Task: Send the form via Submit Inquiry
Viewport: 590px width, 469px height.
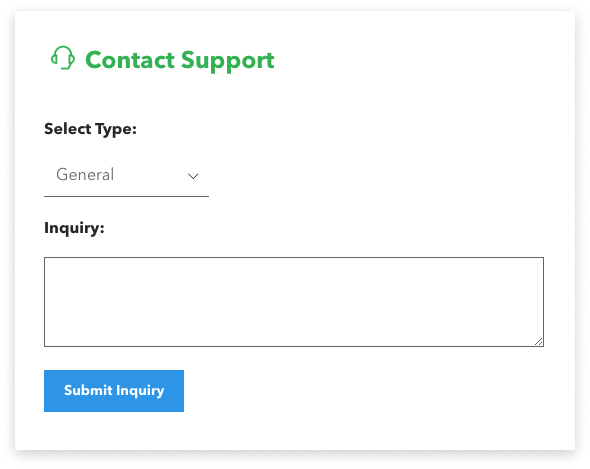Action: point(114,391)
